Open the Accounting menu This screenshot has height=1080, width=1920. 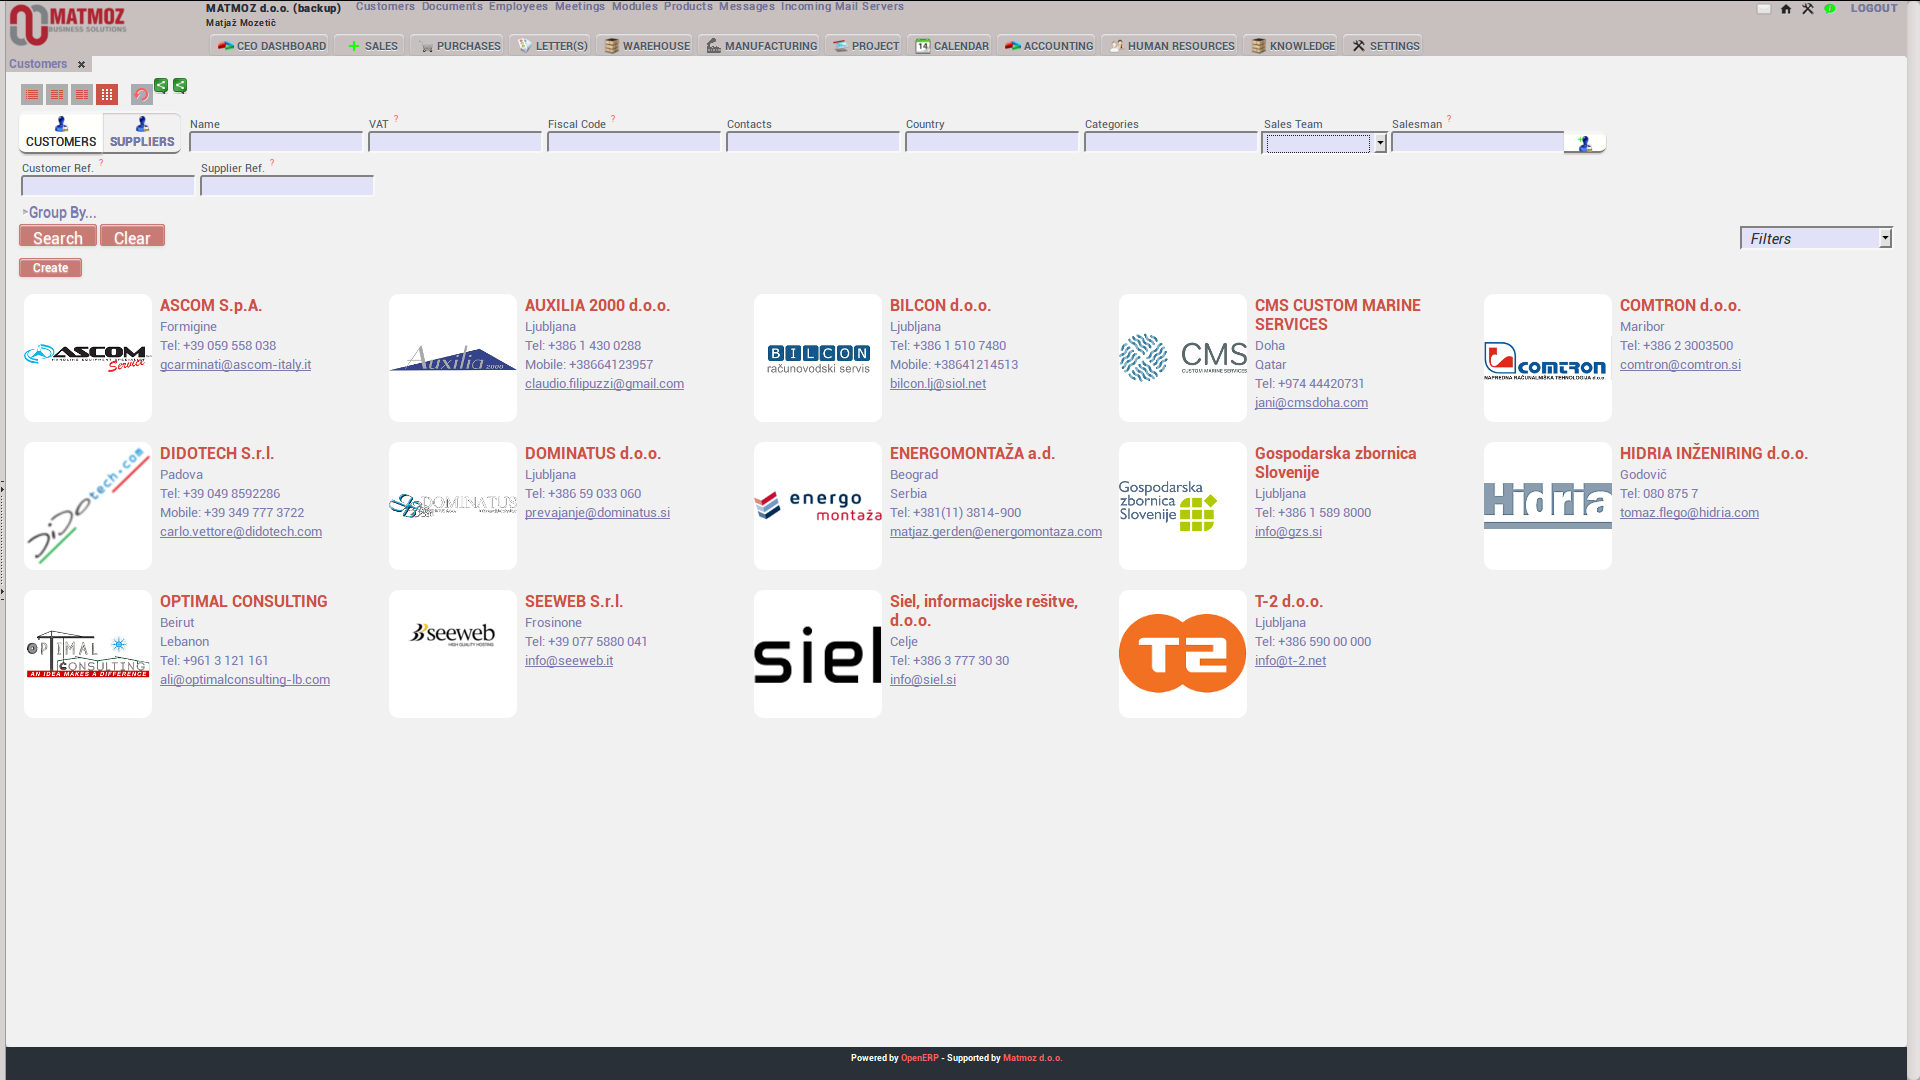click(1048, 46)
